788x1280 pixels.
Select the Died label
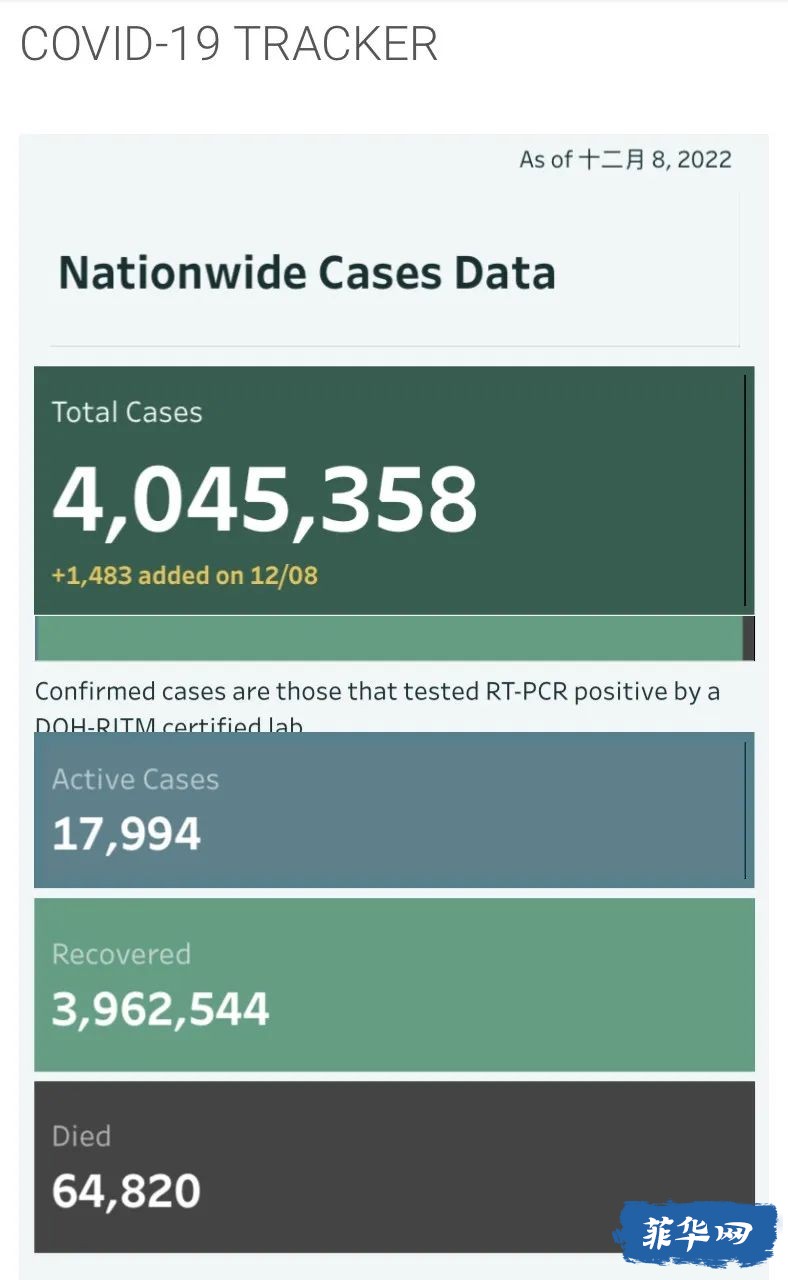[81, 1136]
